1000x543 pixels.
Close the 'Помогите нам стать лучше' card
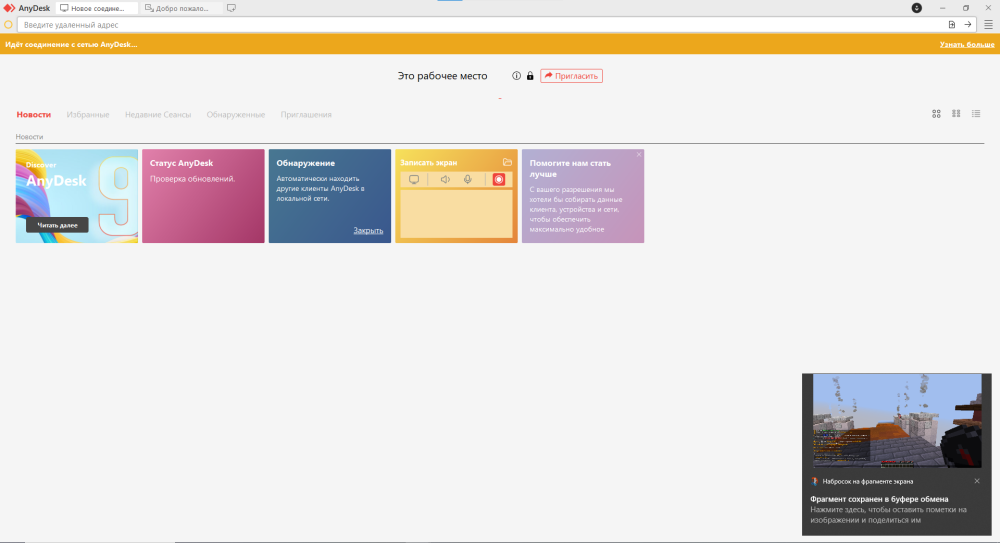pos(638,155)
